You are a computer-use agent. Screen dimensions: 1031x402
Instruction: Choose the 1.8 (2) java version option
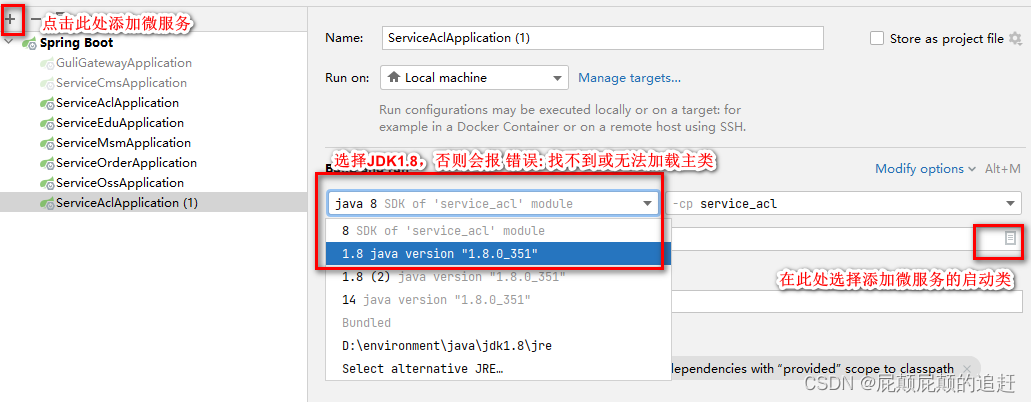pyautogui.click(x=498, y=277)
